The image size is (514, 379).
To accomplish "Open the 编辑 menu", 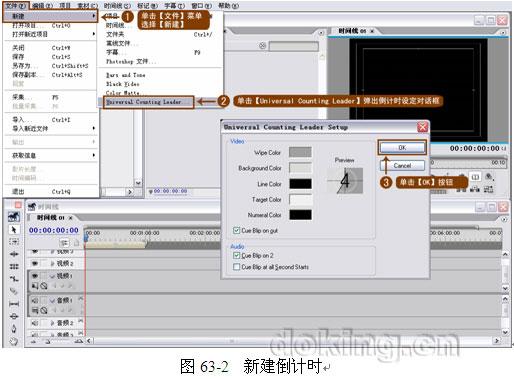I will pyautogui.click(x=43, y=6).
